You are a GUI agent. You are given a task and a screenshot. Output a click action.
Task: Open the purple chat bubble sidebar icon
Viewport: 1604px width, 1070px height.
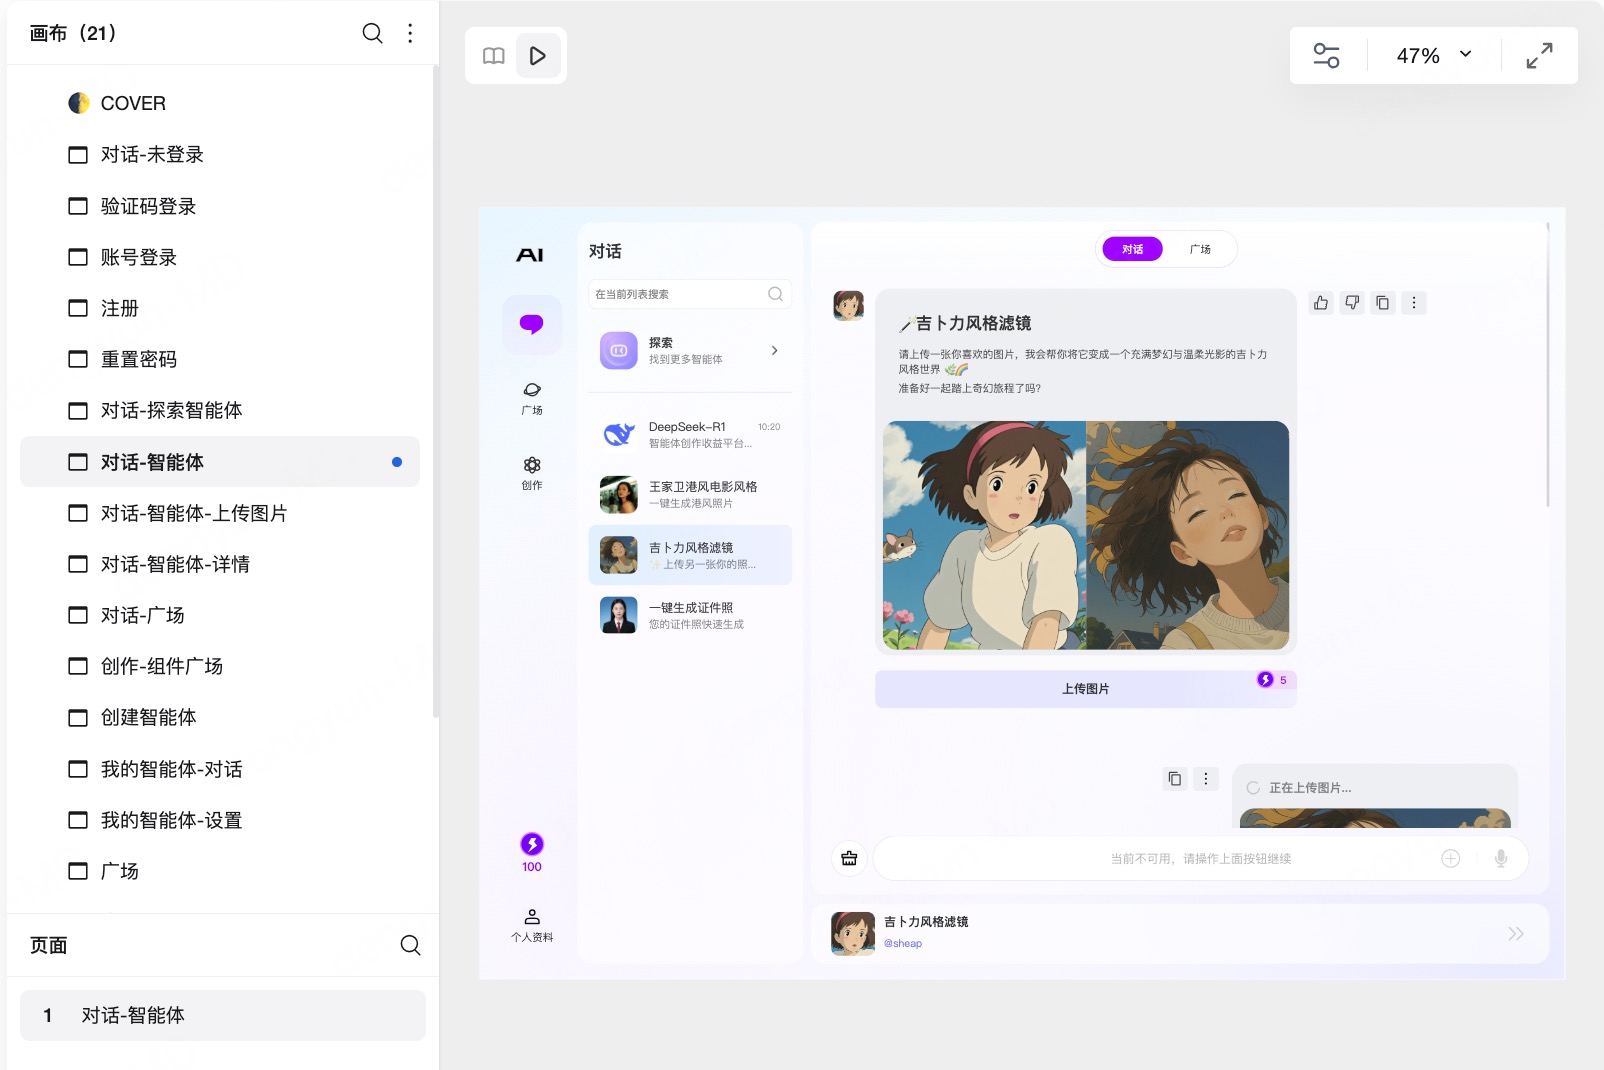tap(532, 324)
